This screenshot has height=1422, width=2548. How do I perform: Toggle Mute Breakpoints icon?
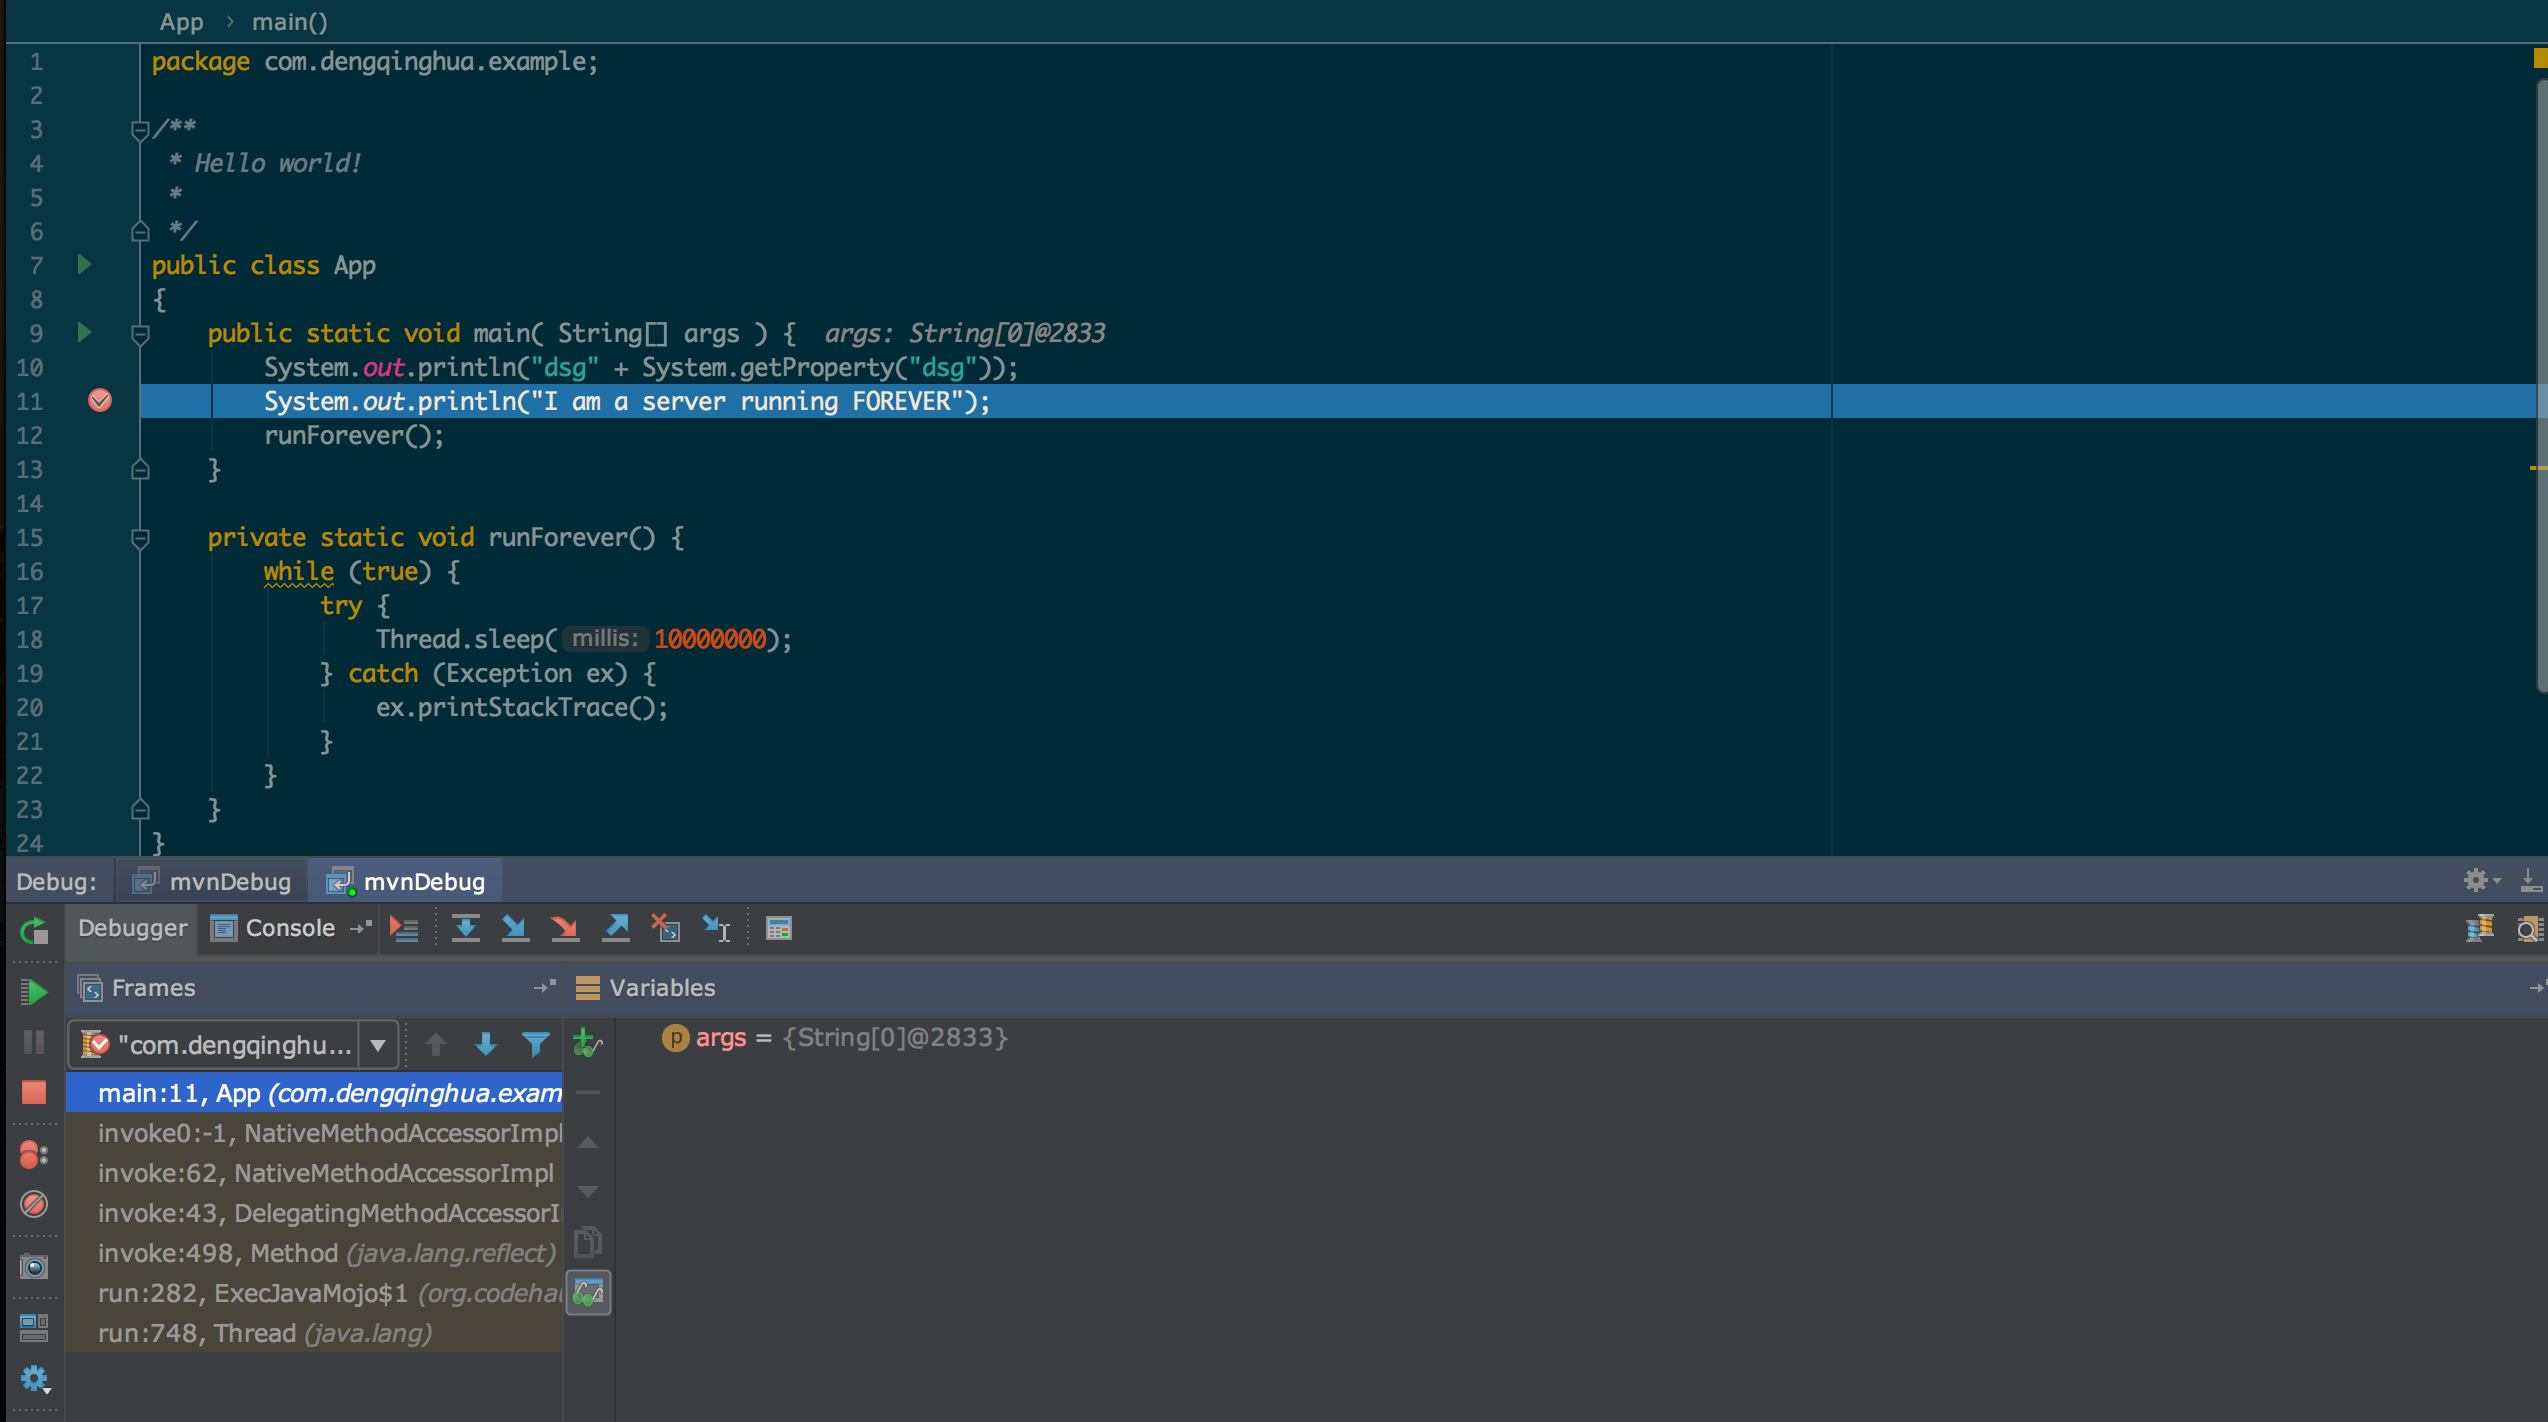[x=34, y=1204]
